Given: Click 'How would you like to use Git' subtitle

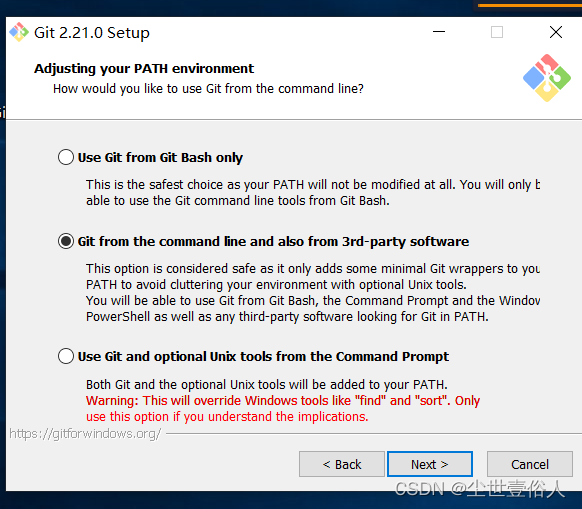Looking at the screenshot, I should pyautogui.click(x=208, y=89).
